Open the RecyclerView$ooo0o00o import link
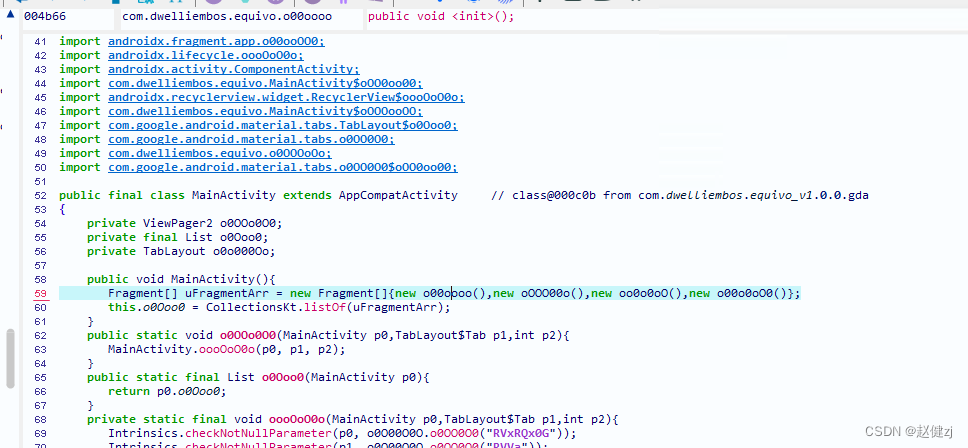Viewport: 968px width, 448px height. click(x=286, y=97)
